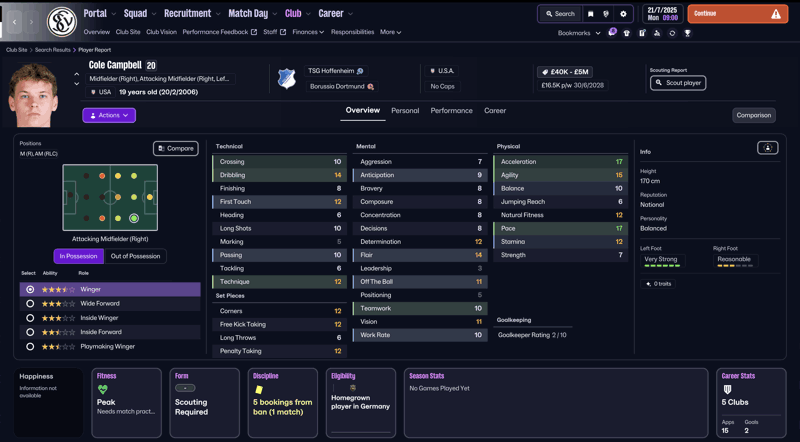This screenshot has width=800, height=442.
Task: Select the Inside Winger role radio button
Action: [x=30, y=318]
